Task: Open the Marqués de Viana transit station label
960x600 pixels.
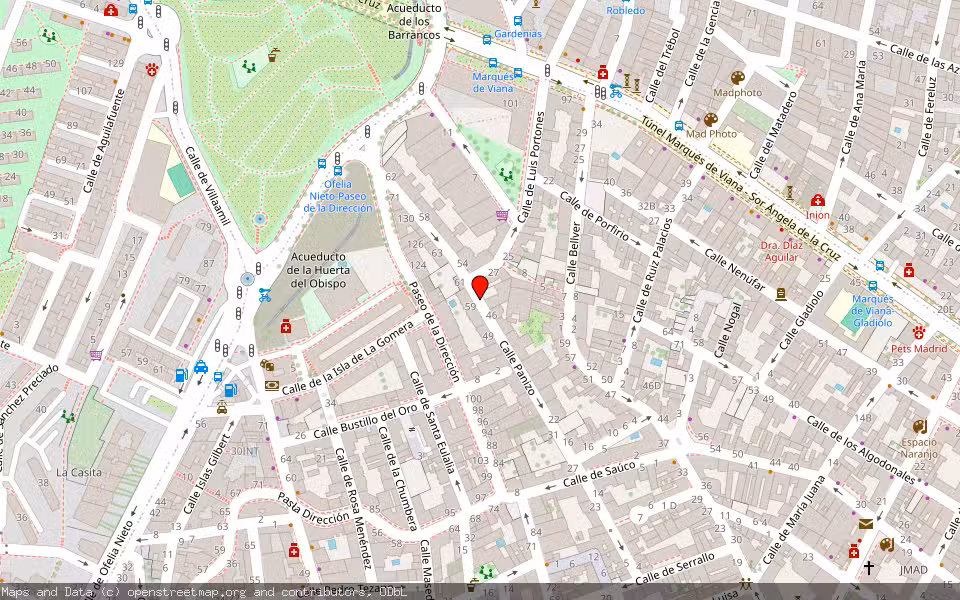Action: (493, 83)
